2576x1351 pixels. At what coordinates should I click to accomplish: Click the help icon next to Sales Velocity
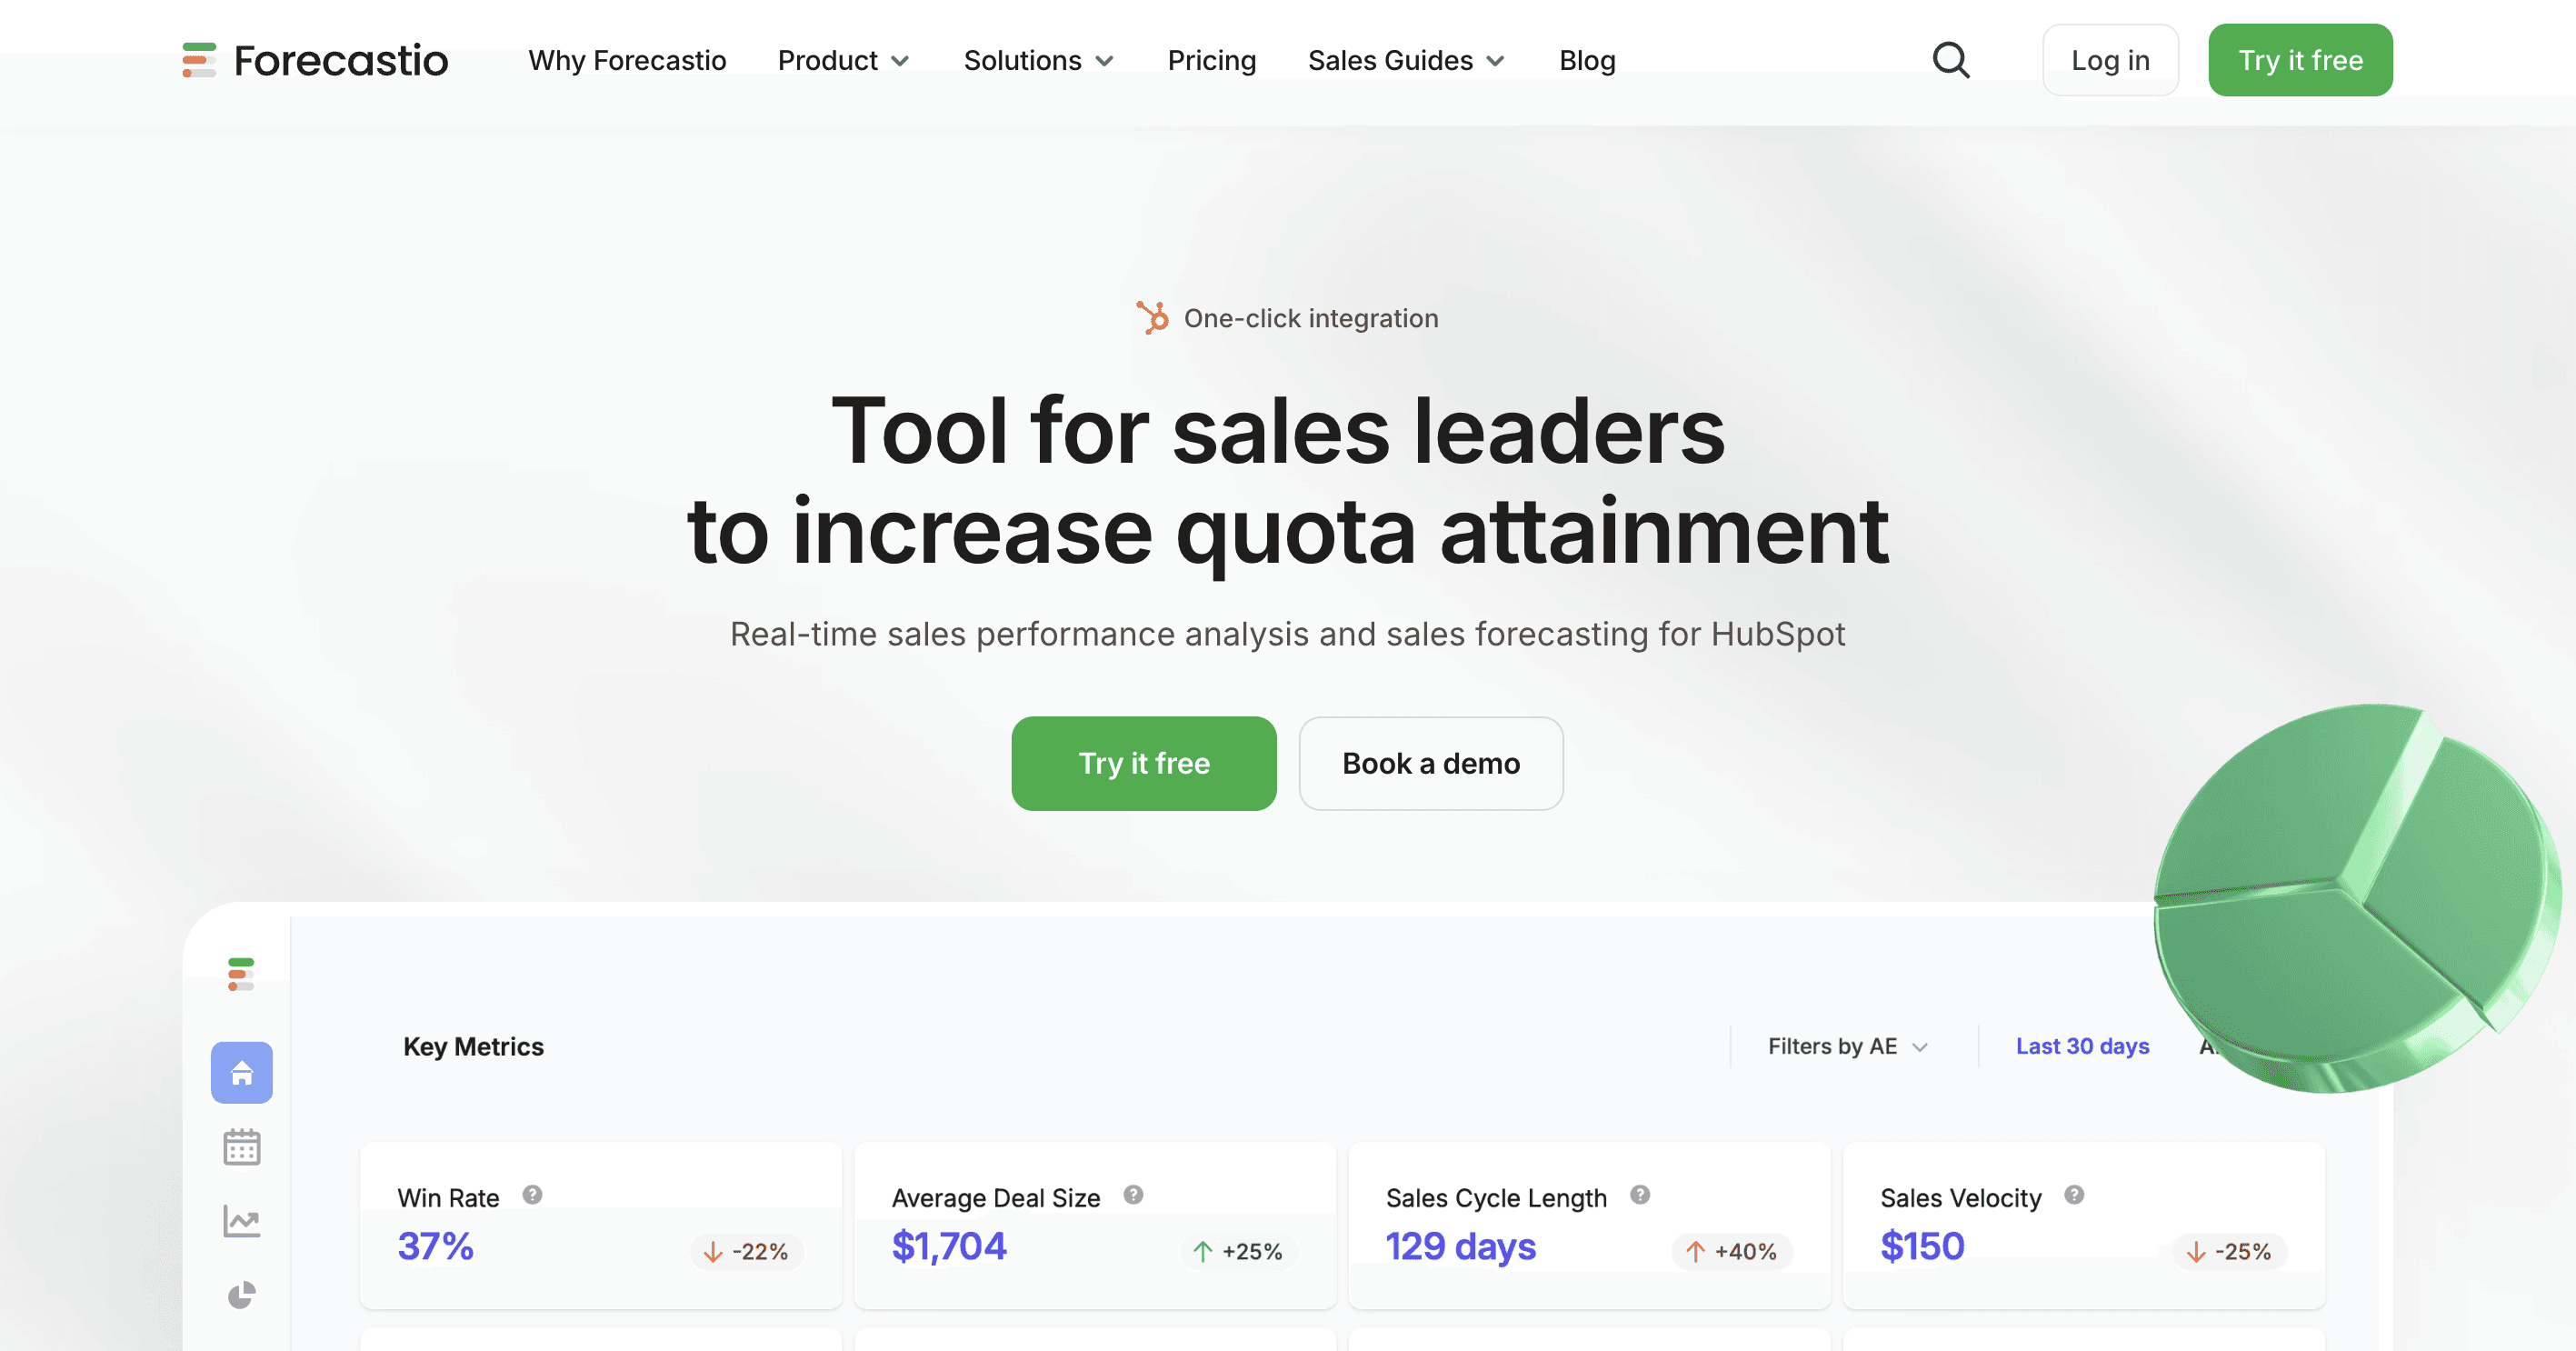coord(2075,1195)
